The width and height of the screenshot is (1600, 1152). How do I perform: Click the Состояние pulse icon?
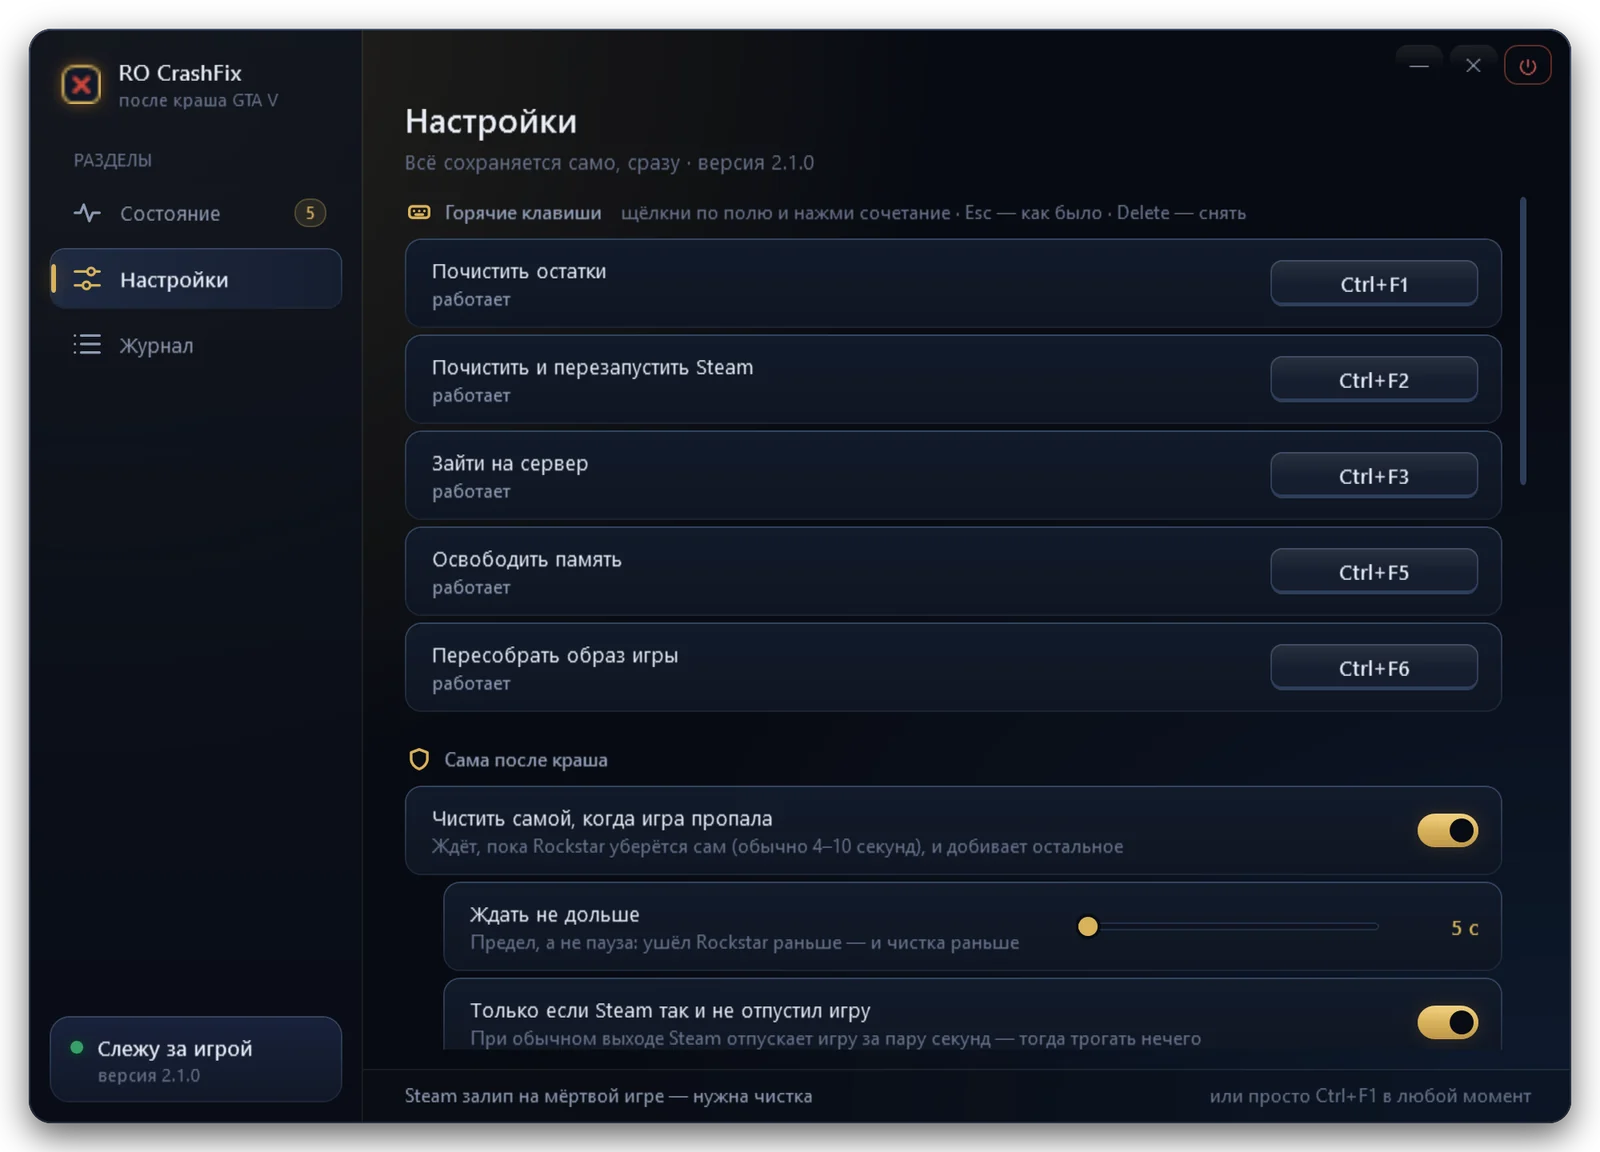87,213
